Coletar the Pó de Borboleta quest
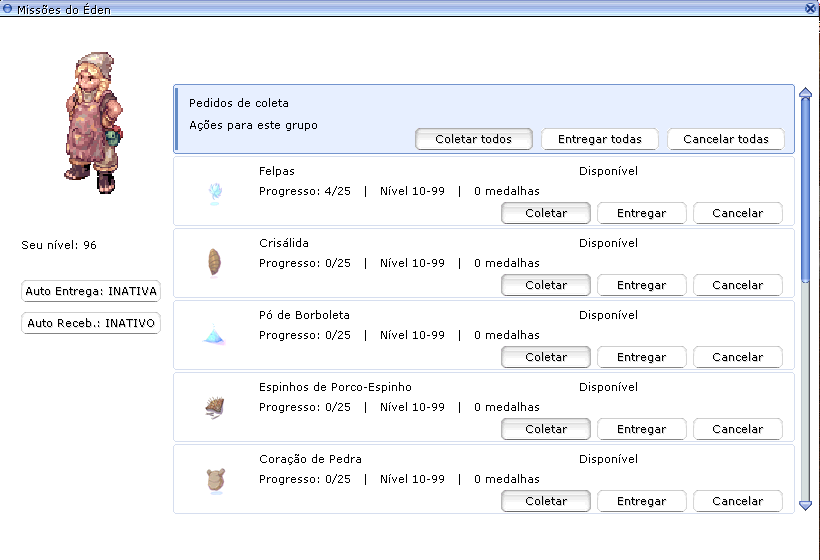820x560 pixels. pyautogui.click(x=546, y=357)
